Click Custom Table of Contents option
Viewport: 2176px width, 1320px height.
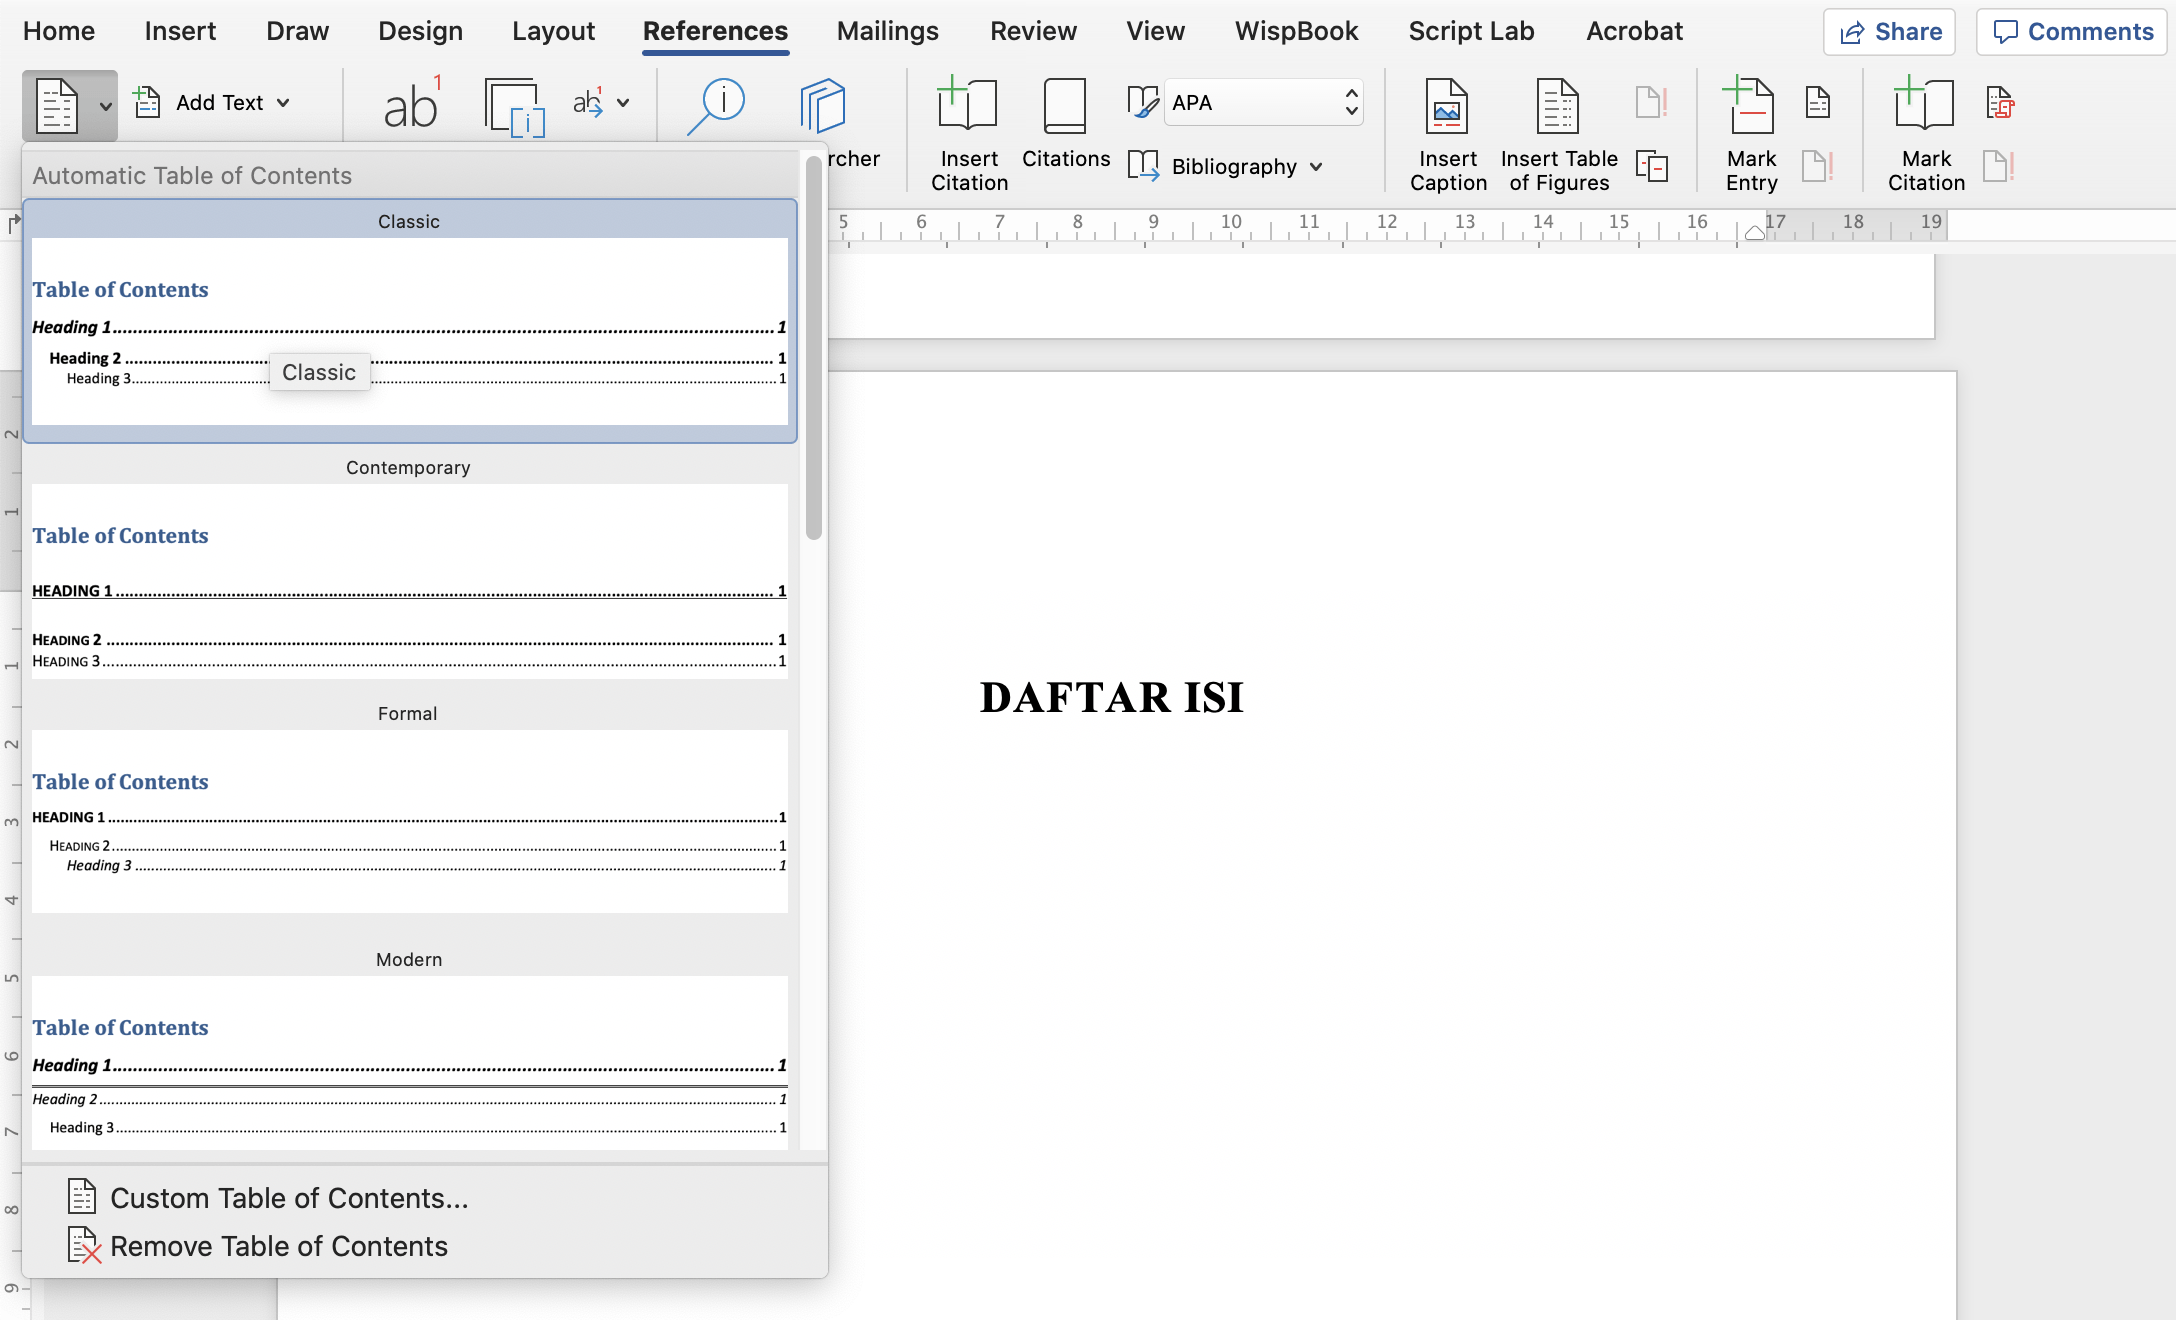(289, 1197)
